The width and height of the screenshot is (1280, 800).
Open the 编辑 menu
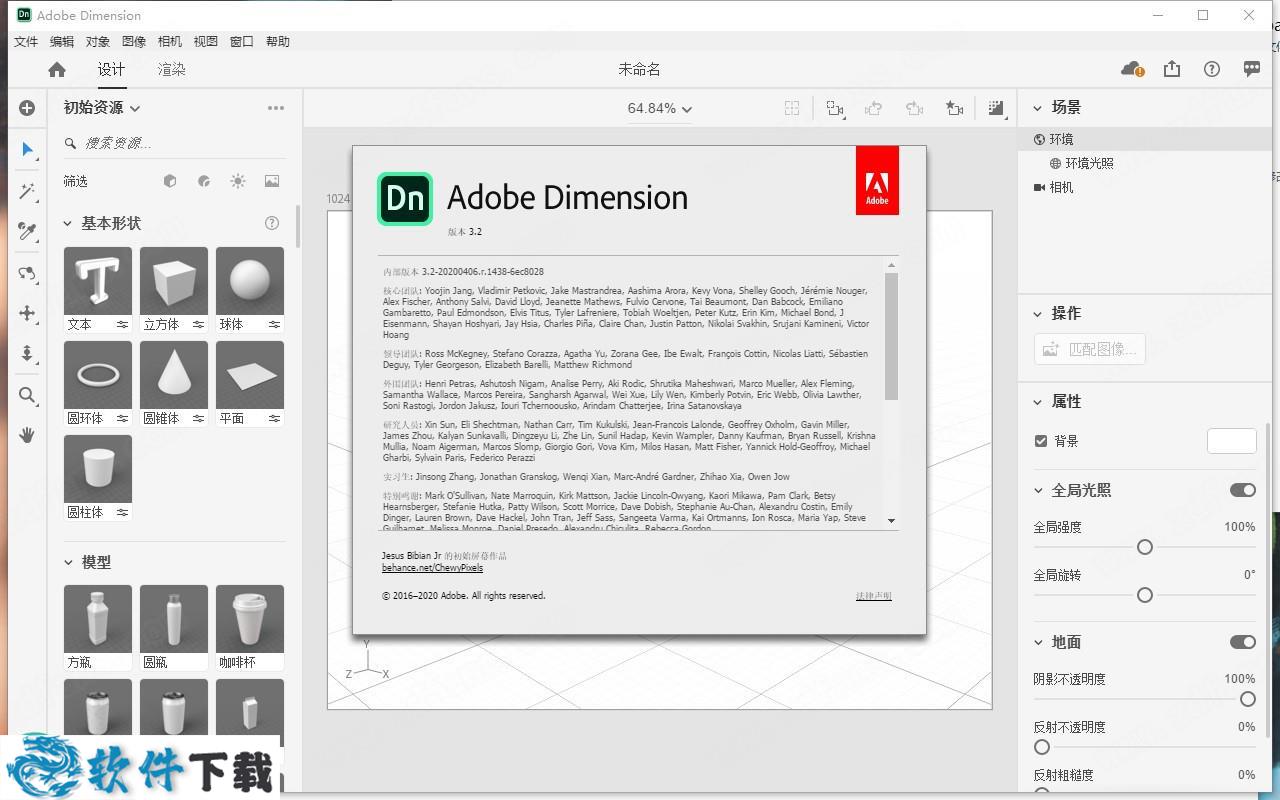(62, 41)
